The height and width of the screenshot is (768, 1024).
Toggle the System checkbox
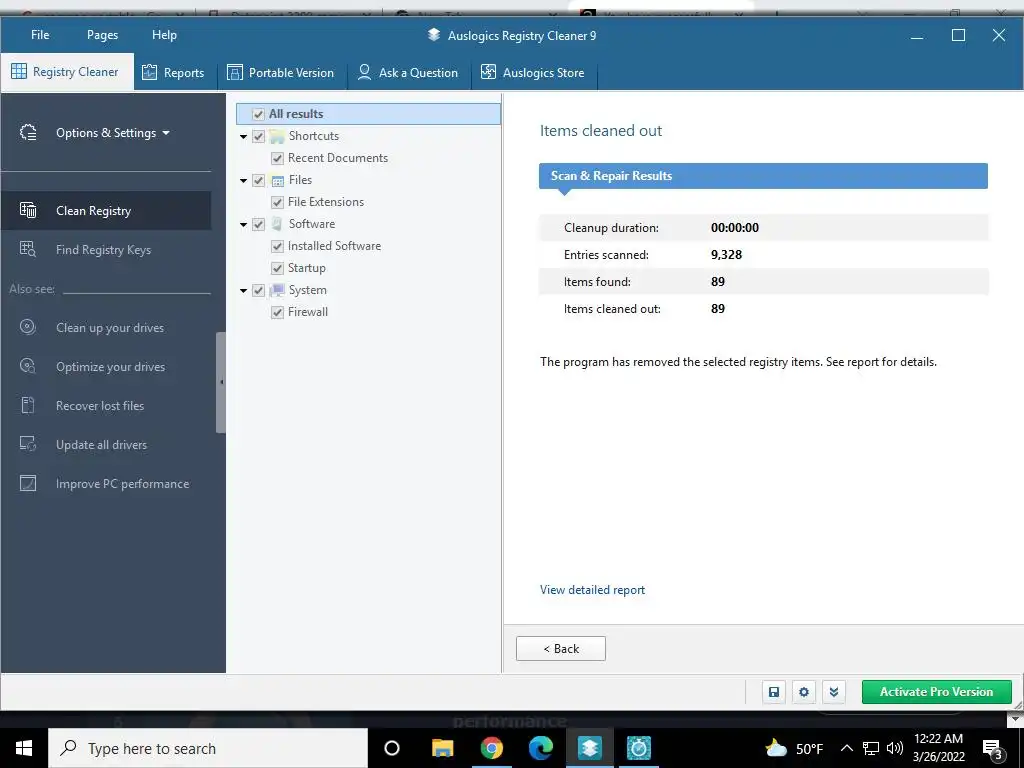[x=259, y=291]
